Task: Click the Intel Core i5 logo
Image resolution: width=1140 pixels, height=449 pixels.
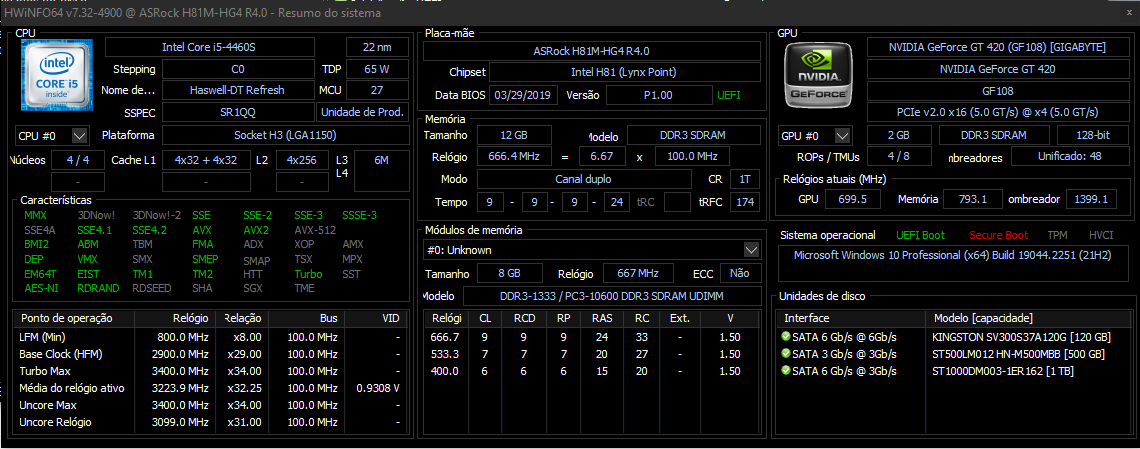Action: coord(56,76)
